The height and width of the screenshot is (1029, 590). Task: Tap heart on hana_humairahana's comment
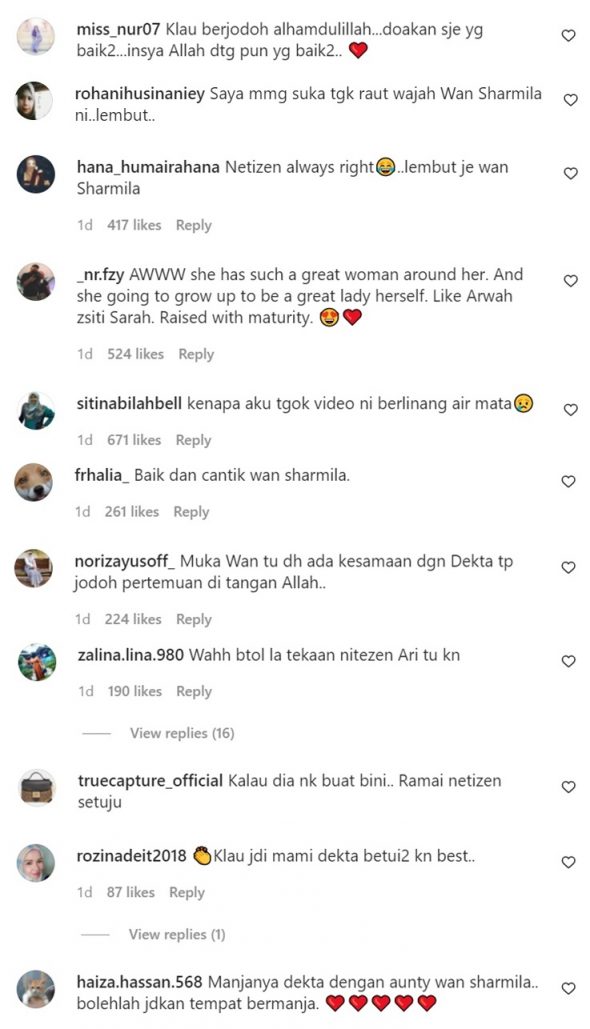click(x=570, y=173)
